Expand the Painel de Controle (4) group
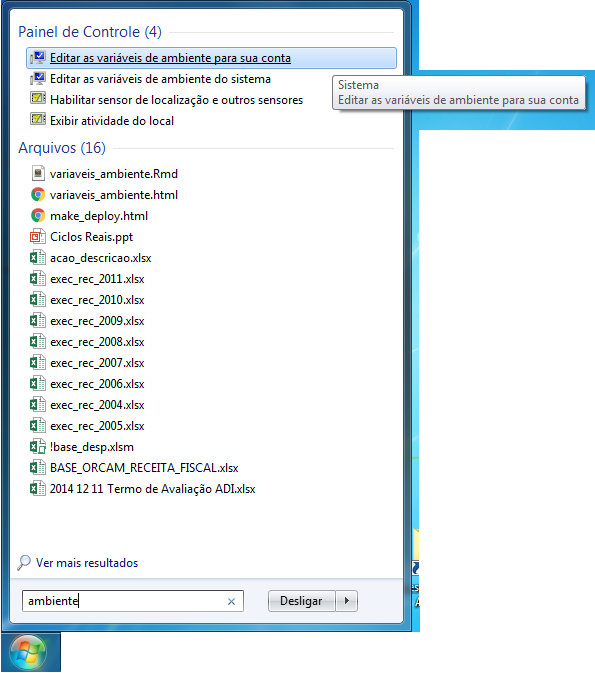 coord(90,32)
